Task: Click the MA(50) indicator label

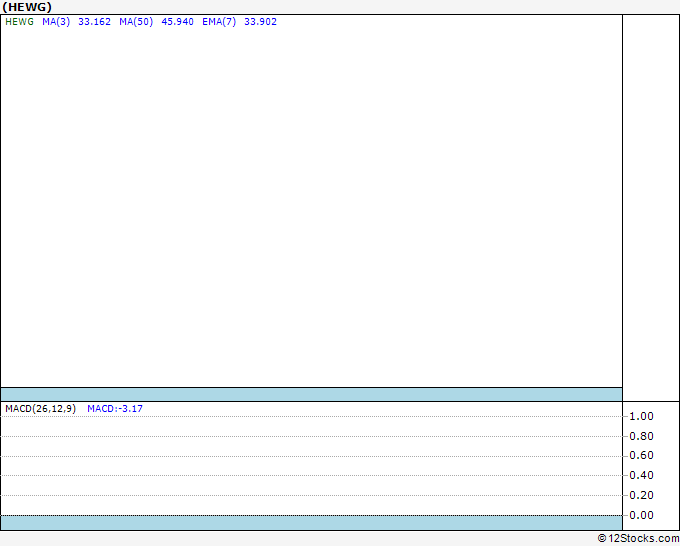Action: (x=136, y=22)
